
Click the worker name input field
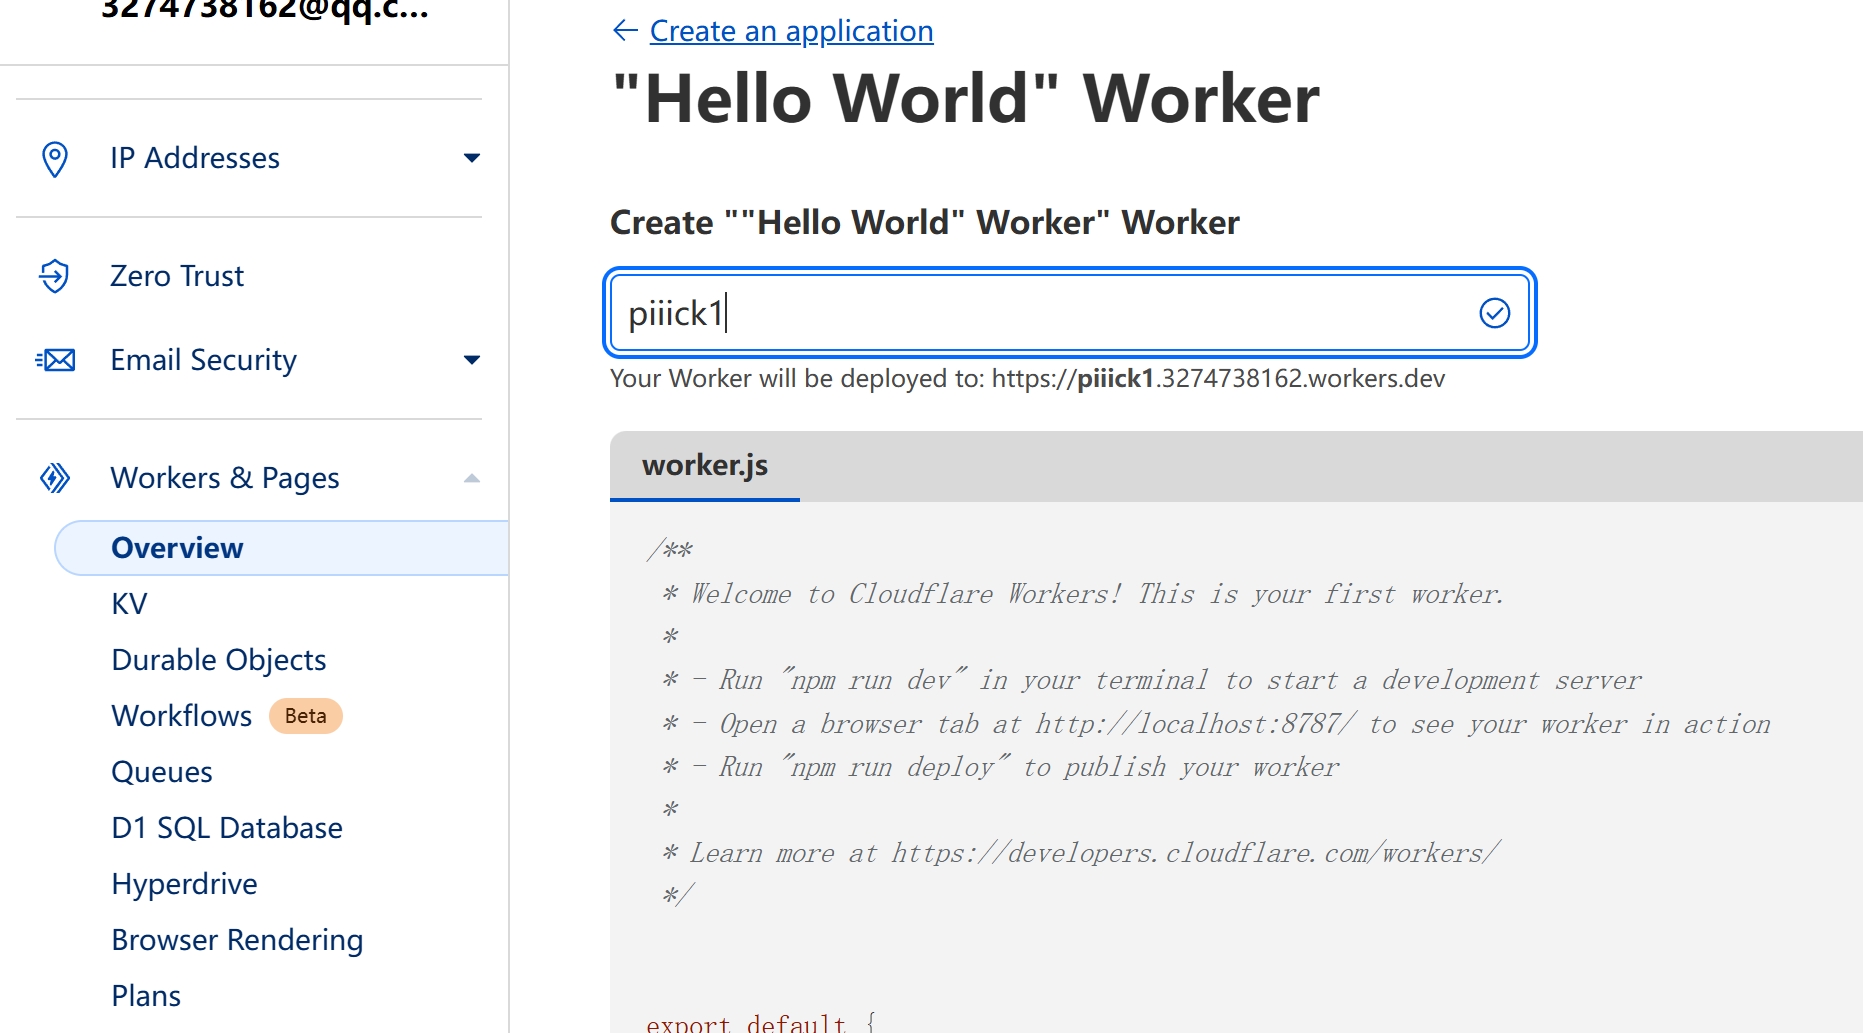(x=1040, y=313)
